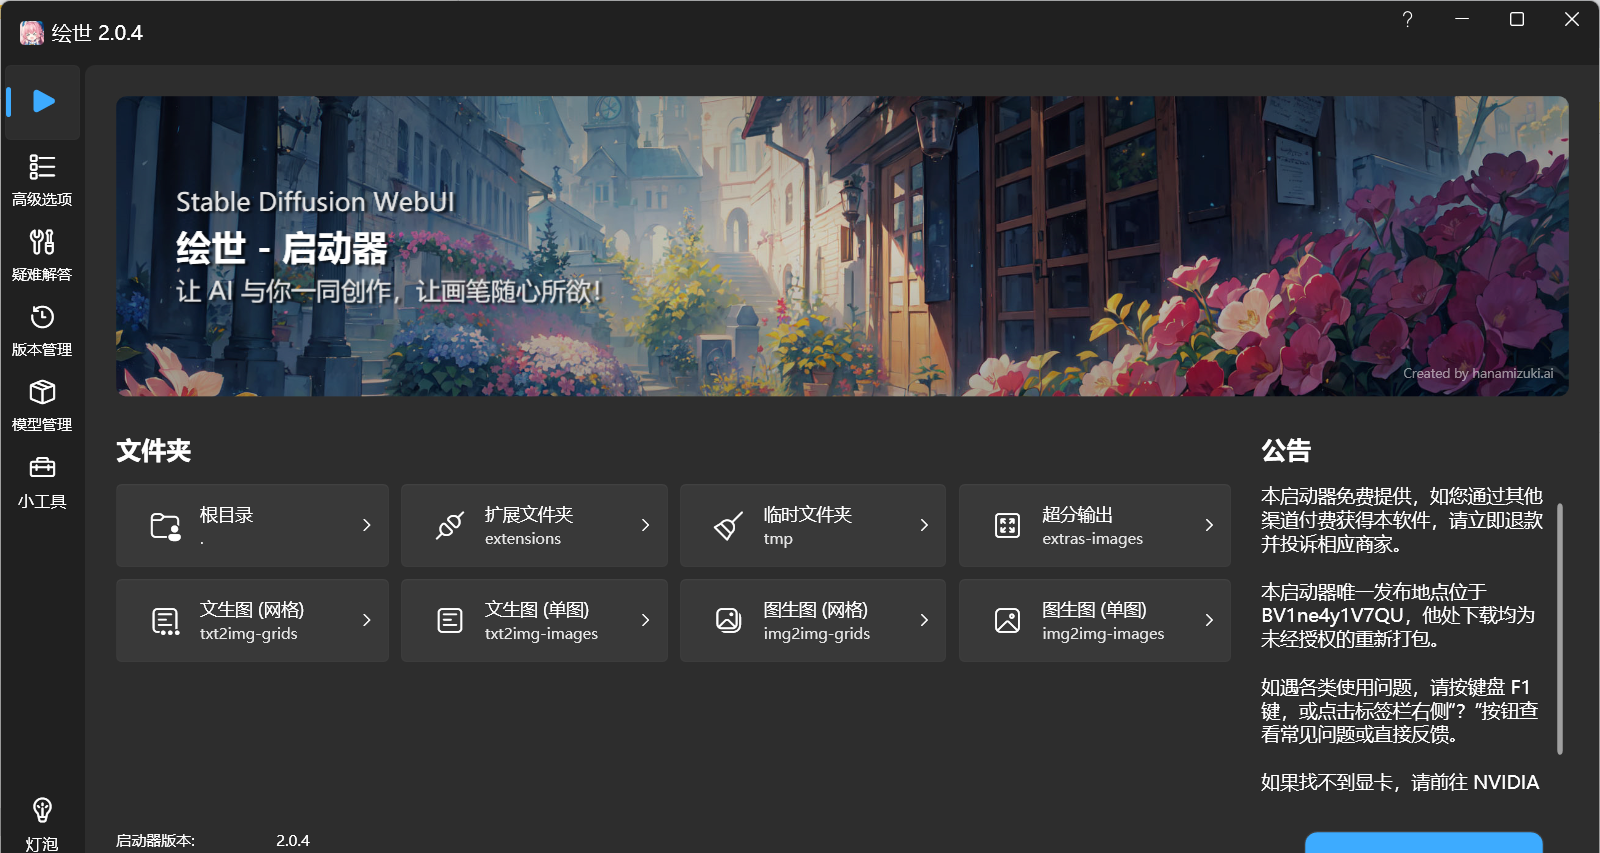
Task: Click the BV1ne4y1V7QU announcement paragraph
Action: tap(1398, 615)
